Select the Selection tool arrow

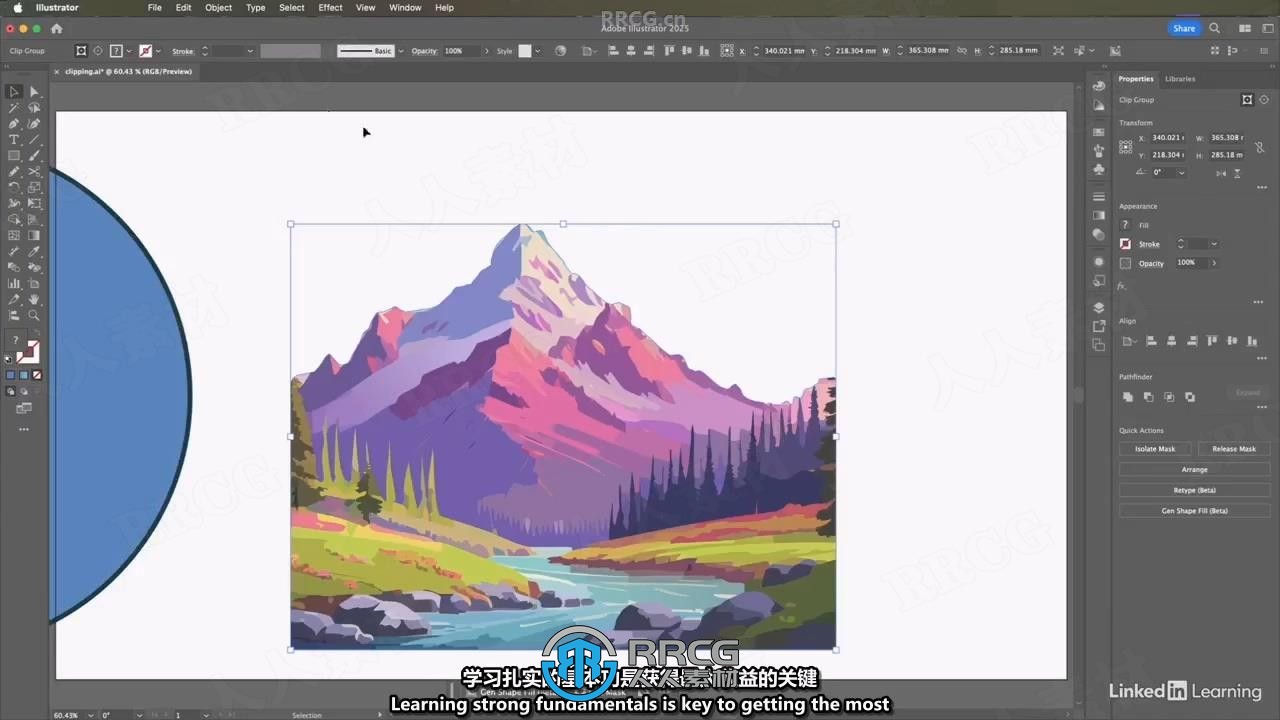[14, 92]
